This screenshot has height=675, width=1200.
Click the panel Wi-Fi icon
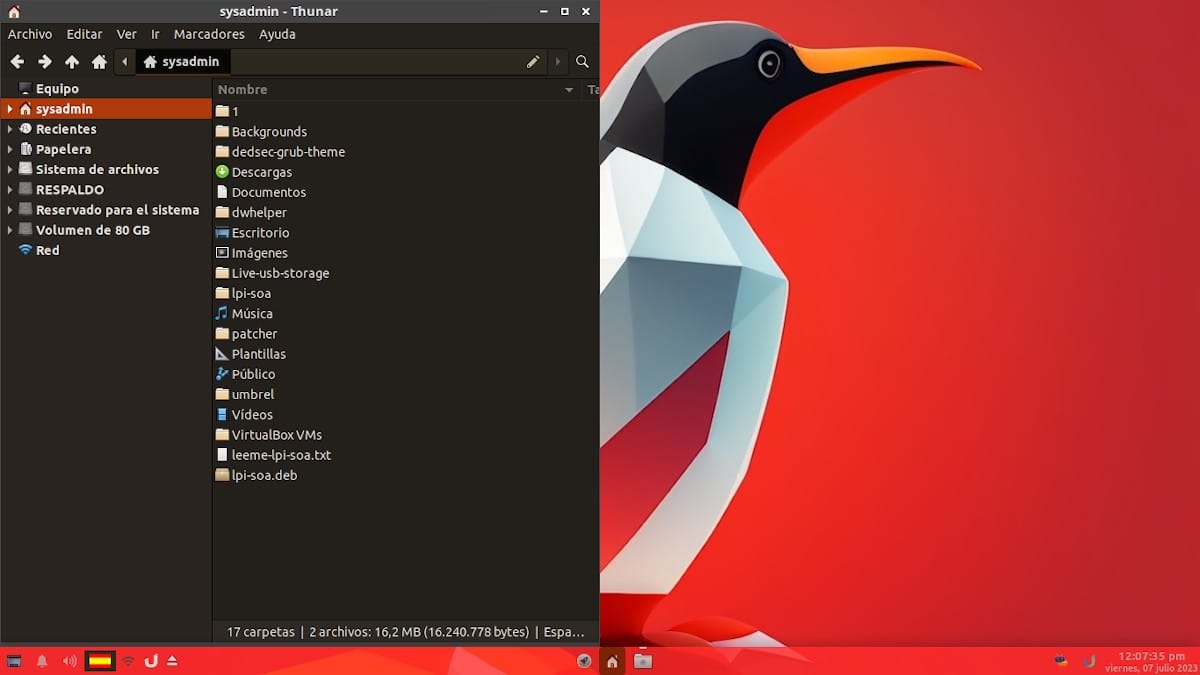(x=128, y=661)
